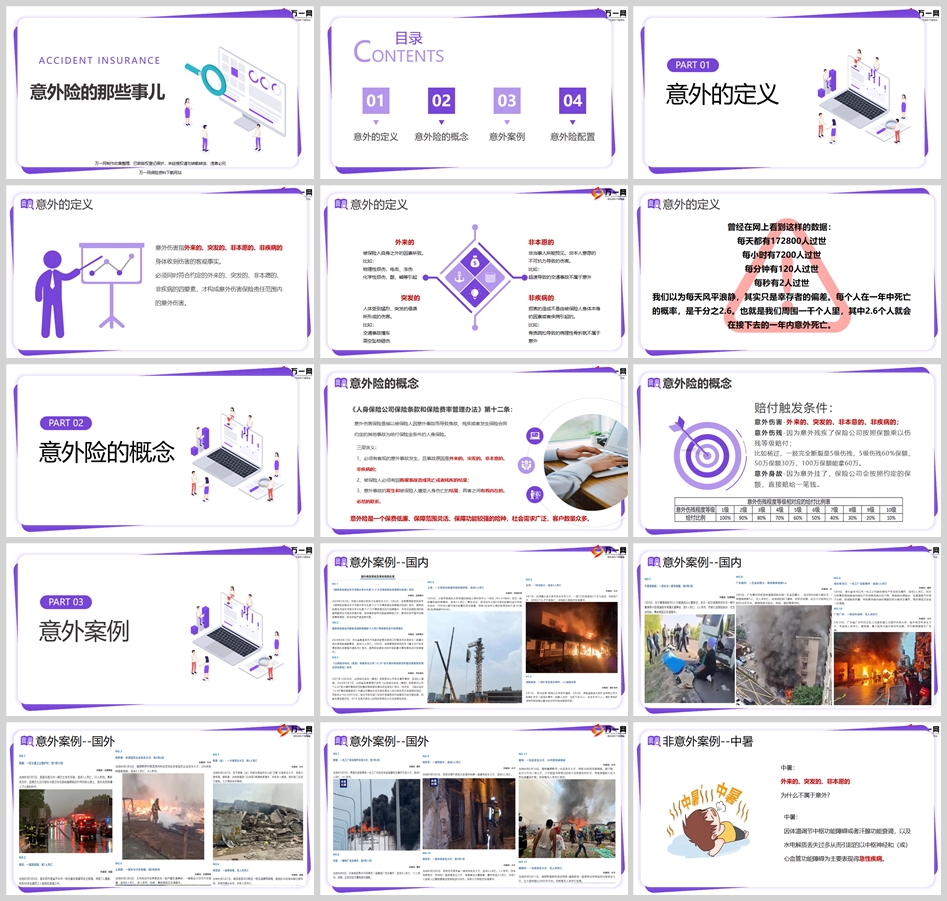Viewport: 947px width, 901px height.
Task: Open the 意外险的那些事儿 title slide
Action: pyautogui.click(x=158, y=91)
